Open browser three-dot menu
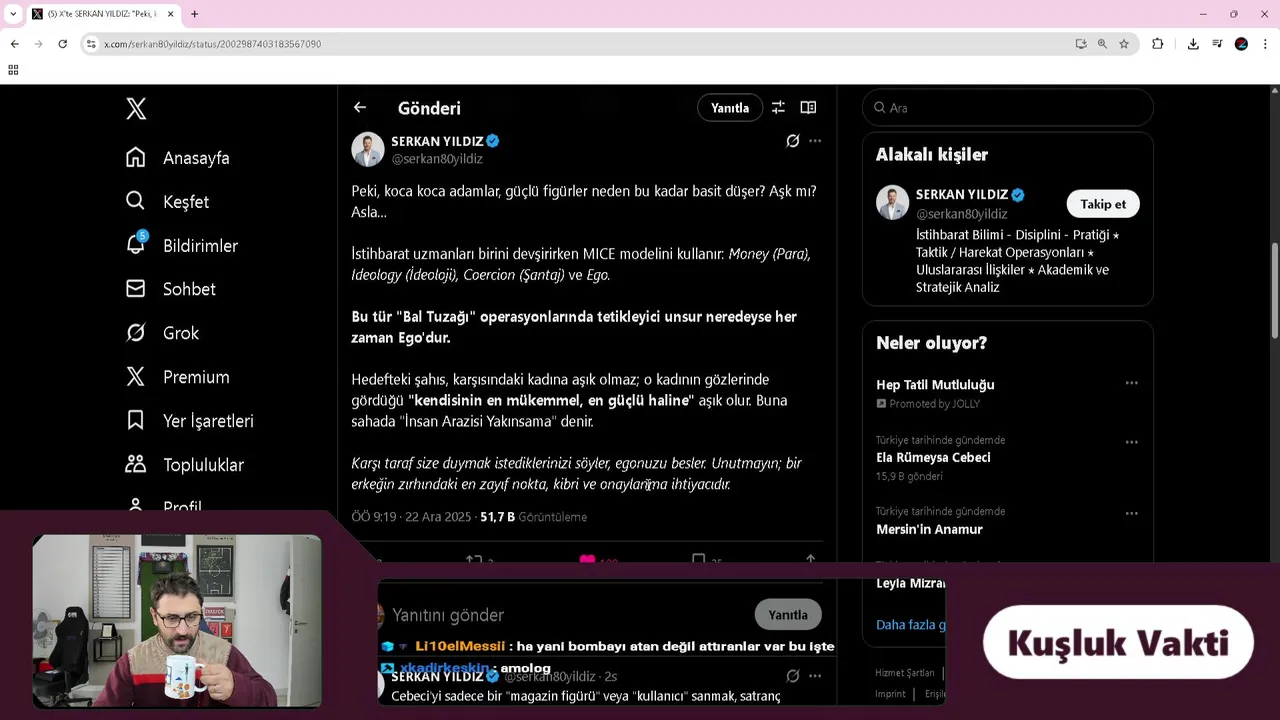Screen dimensions: 1280x720 (1266, 44)
